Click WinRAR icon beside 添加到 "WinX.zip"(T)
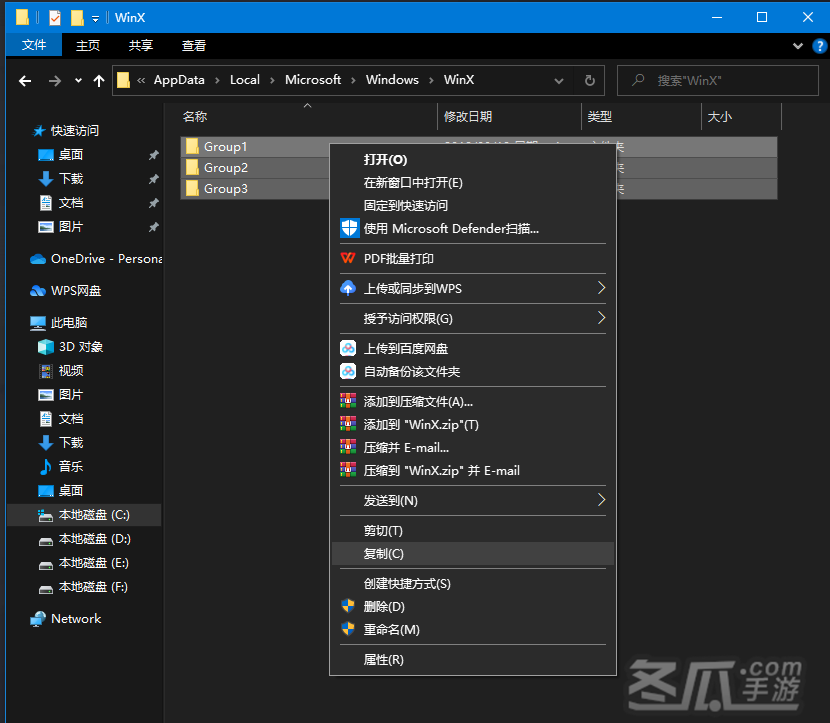830x723 pixels. coord(348,424)
